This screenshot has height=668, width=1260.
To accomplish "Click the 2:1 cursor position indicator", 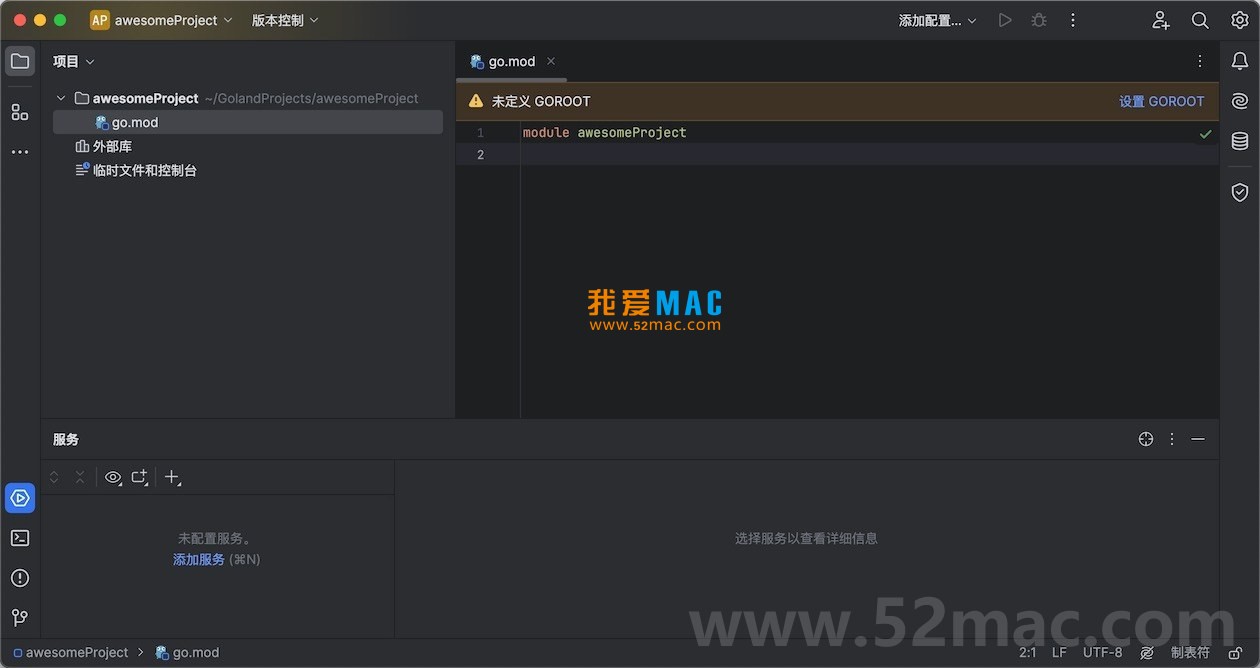I will (x=1028, y=652).
